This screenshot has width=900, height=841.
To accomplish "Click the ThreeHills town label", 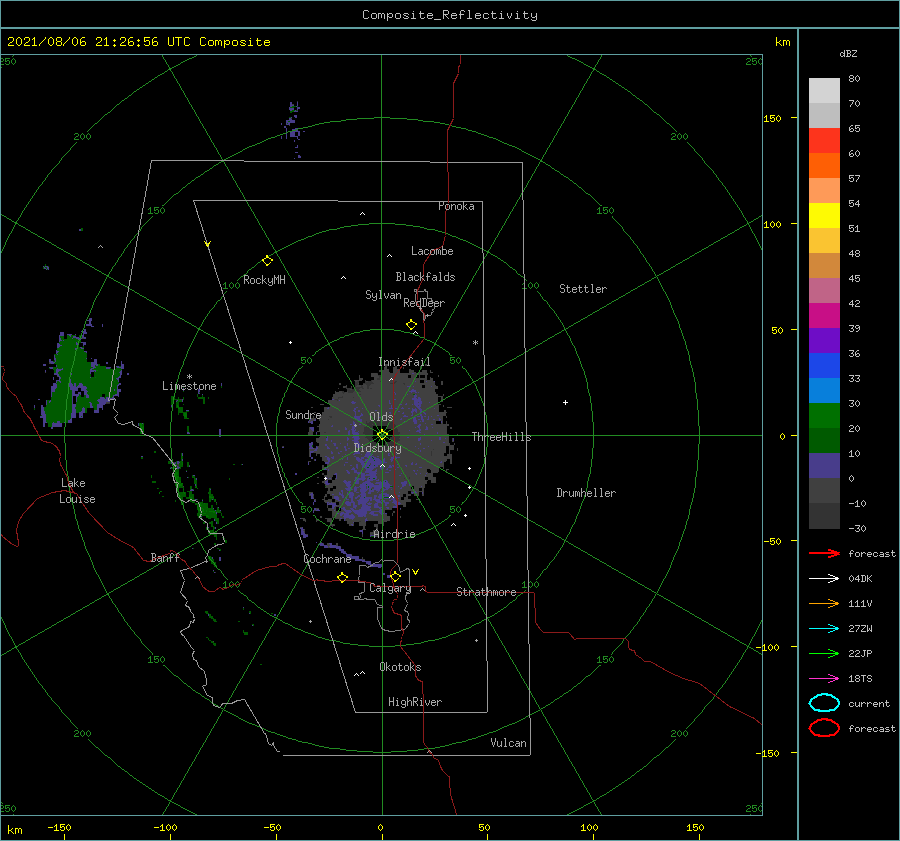I will [501, 437].
